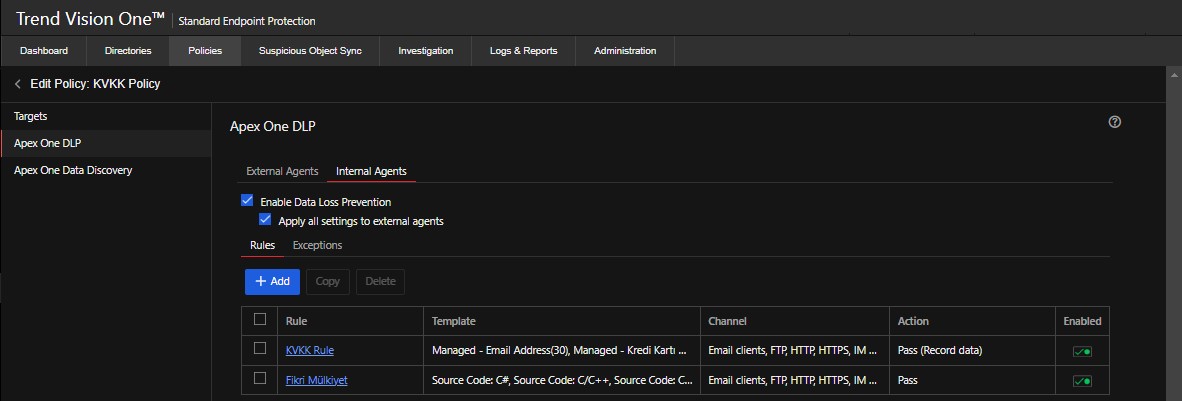The width and height of the screenshot is (1182, 401).
Task: Go back using the Edit Policy arrow
Action: (18, 84)
